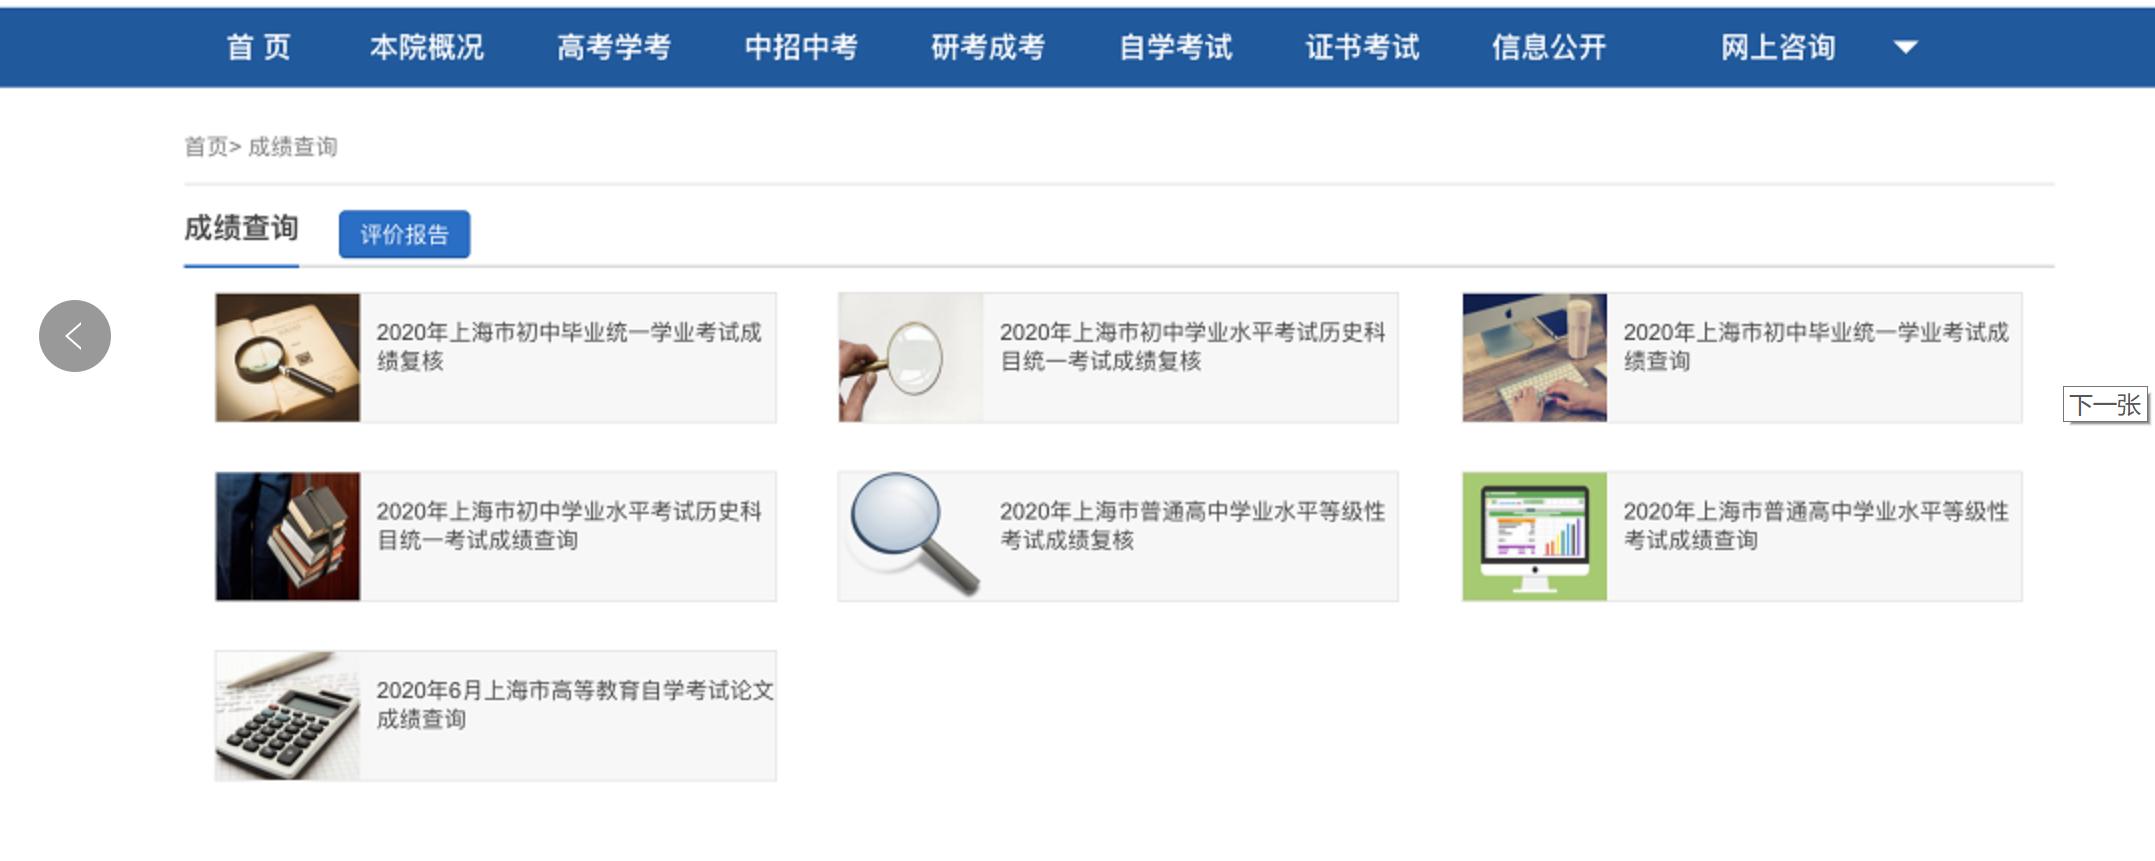Click the stacked books thumbnail image

click(288, 536)
